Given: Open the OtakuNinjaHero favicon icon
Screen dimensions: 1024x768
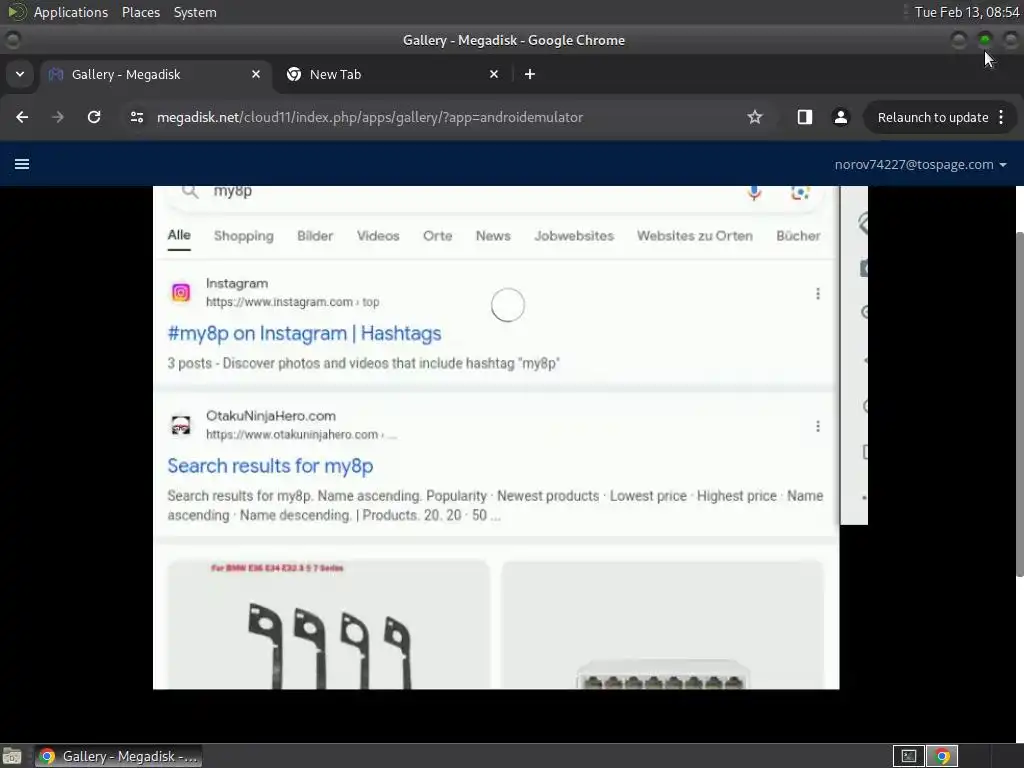Looking at the screenshot, I should [x=181, y=425].
